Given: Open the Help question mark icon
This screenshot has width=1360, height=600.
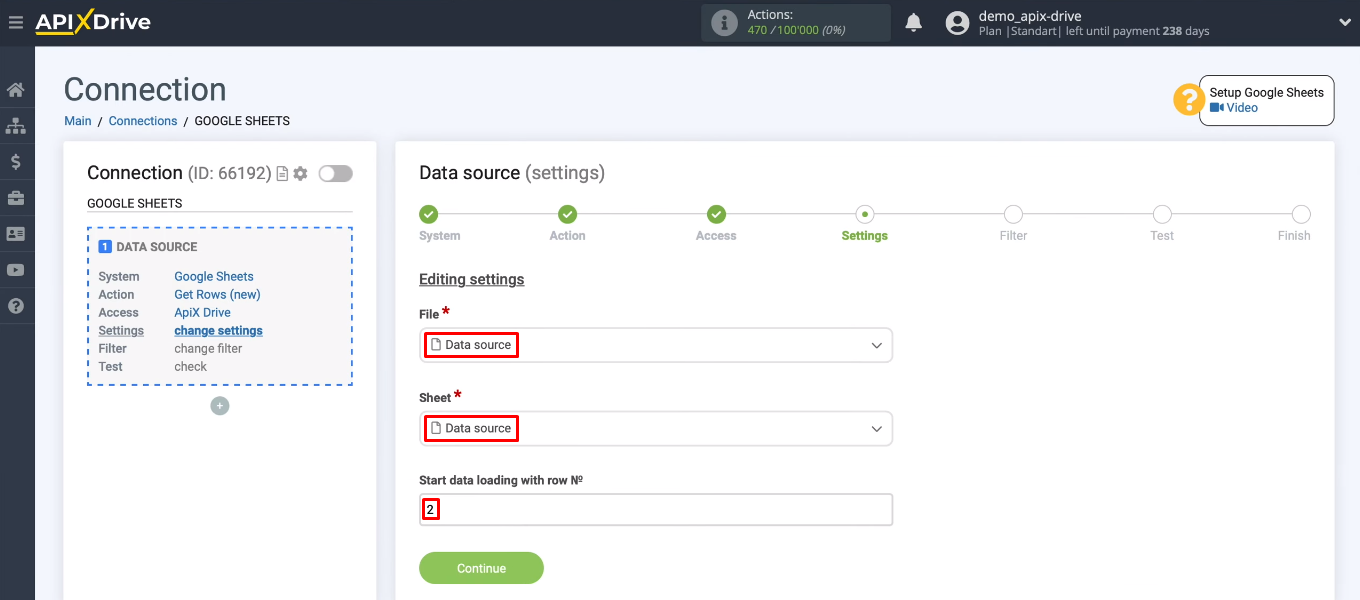Looking at the screenshot, I should click(x=16, y=305).
